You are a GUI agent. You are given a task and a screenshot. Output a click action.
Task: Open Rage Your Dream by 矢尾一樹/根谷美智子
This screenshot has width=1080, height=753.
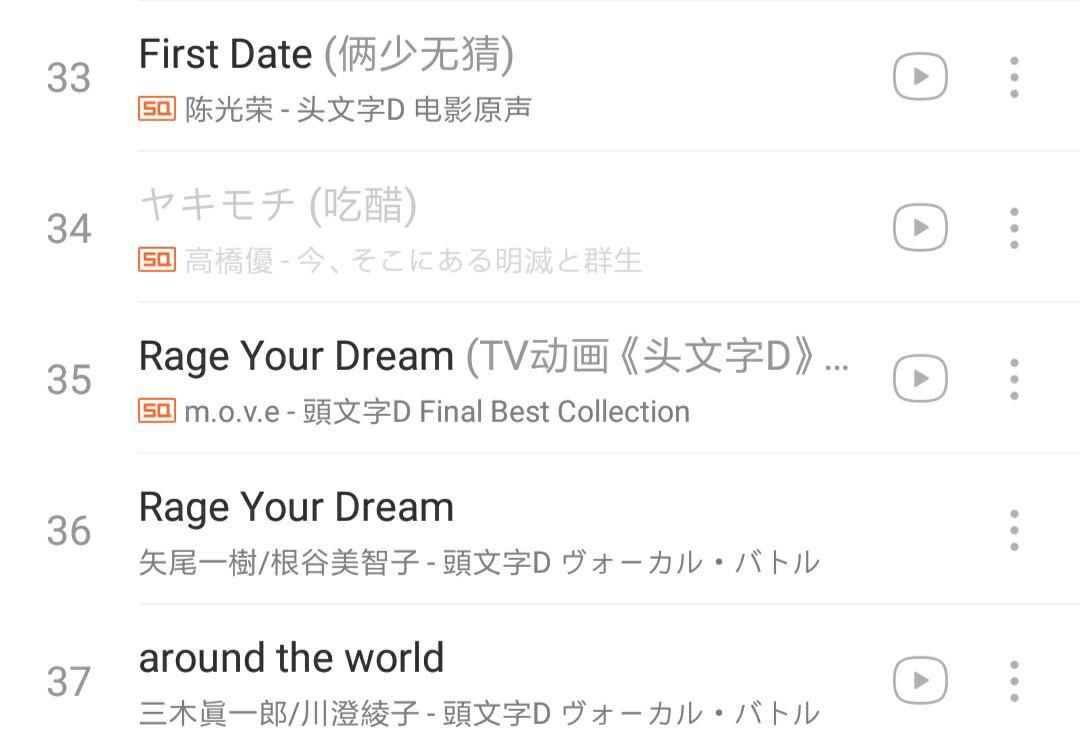point(295,506)
